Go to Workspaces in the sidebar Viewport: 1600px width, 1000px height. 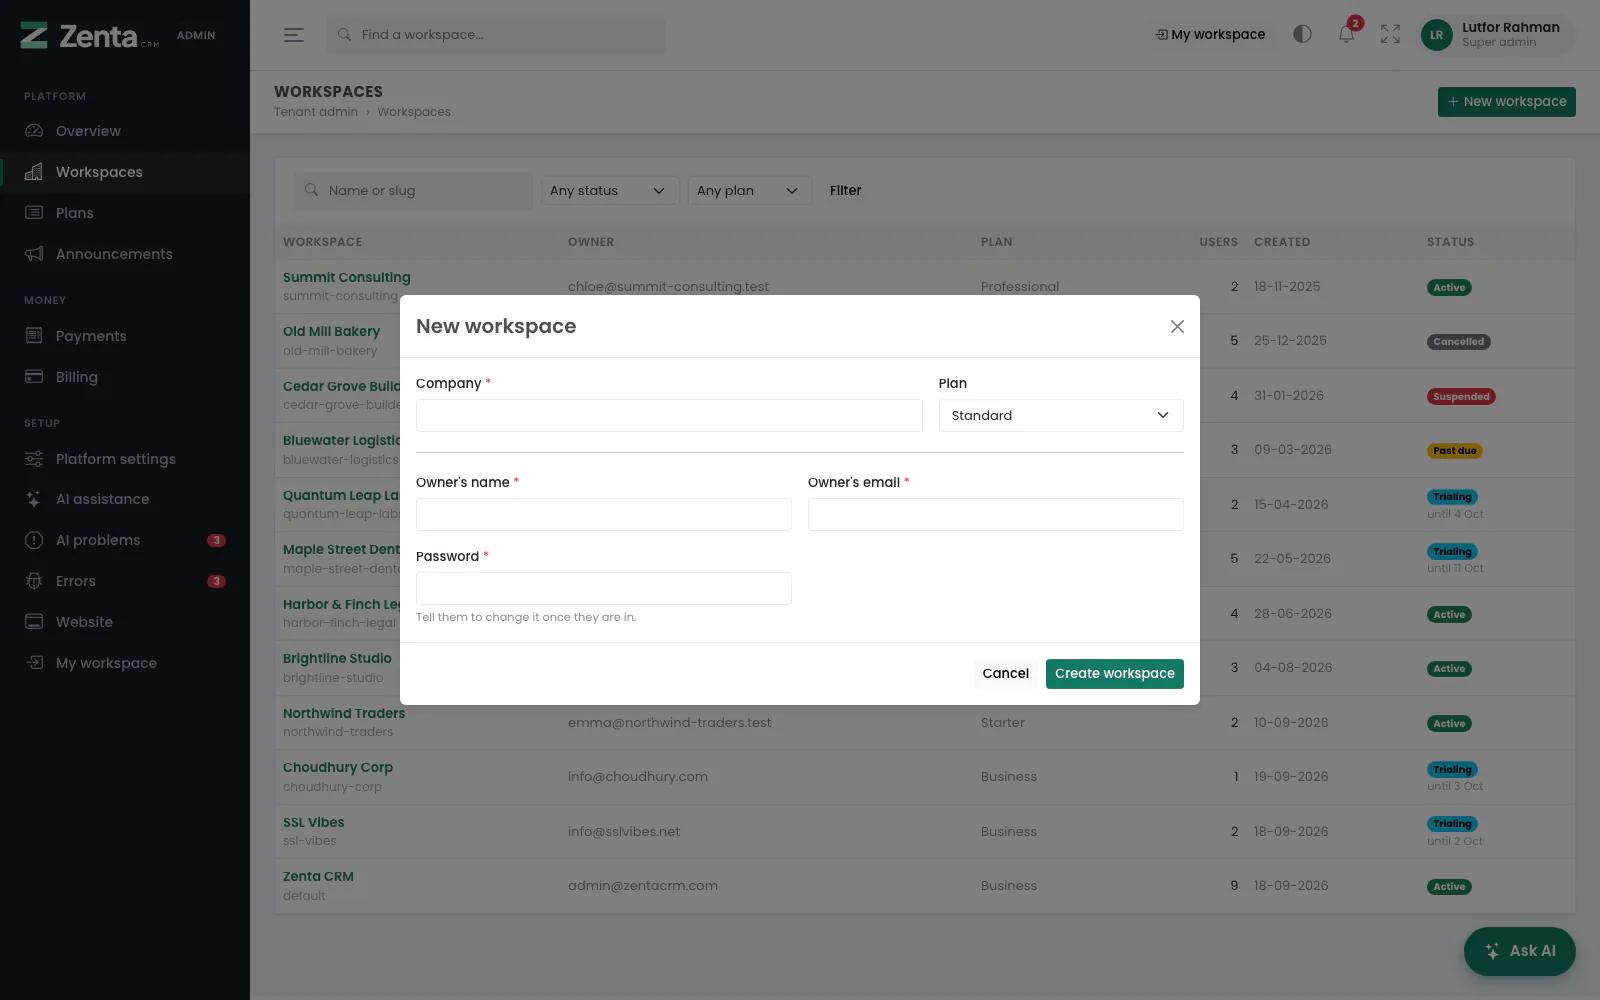(125, 172)
